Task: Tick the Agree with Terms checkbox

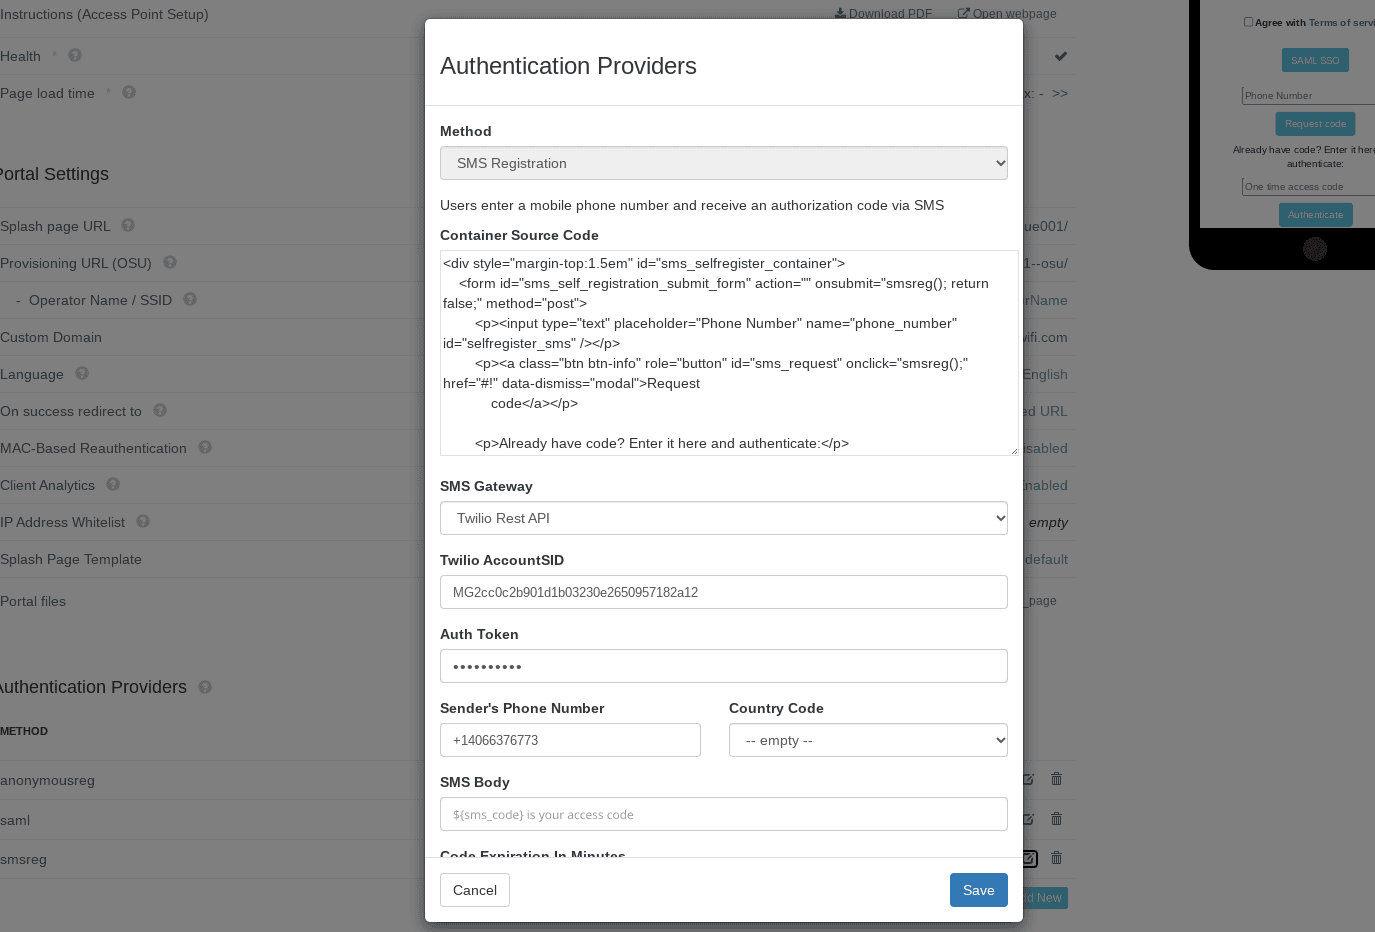Action: [1248, 22]
